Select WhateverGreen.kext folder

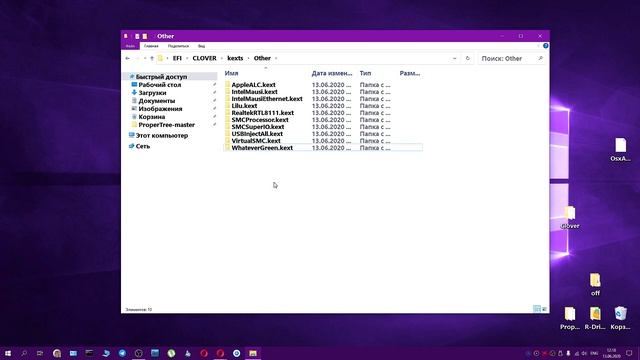point(262,148)
